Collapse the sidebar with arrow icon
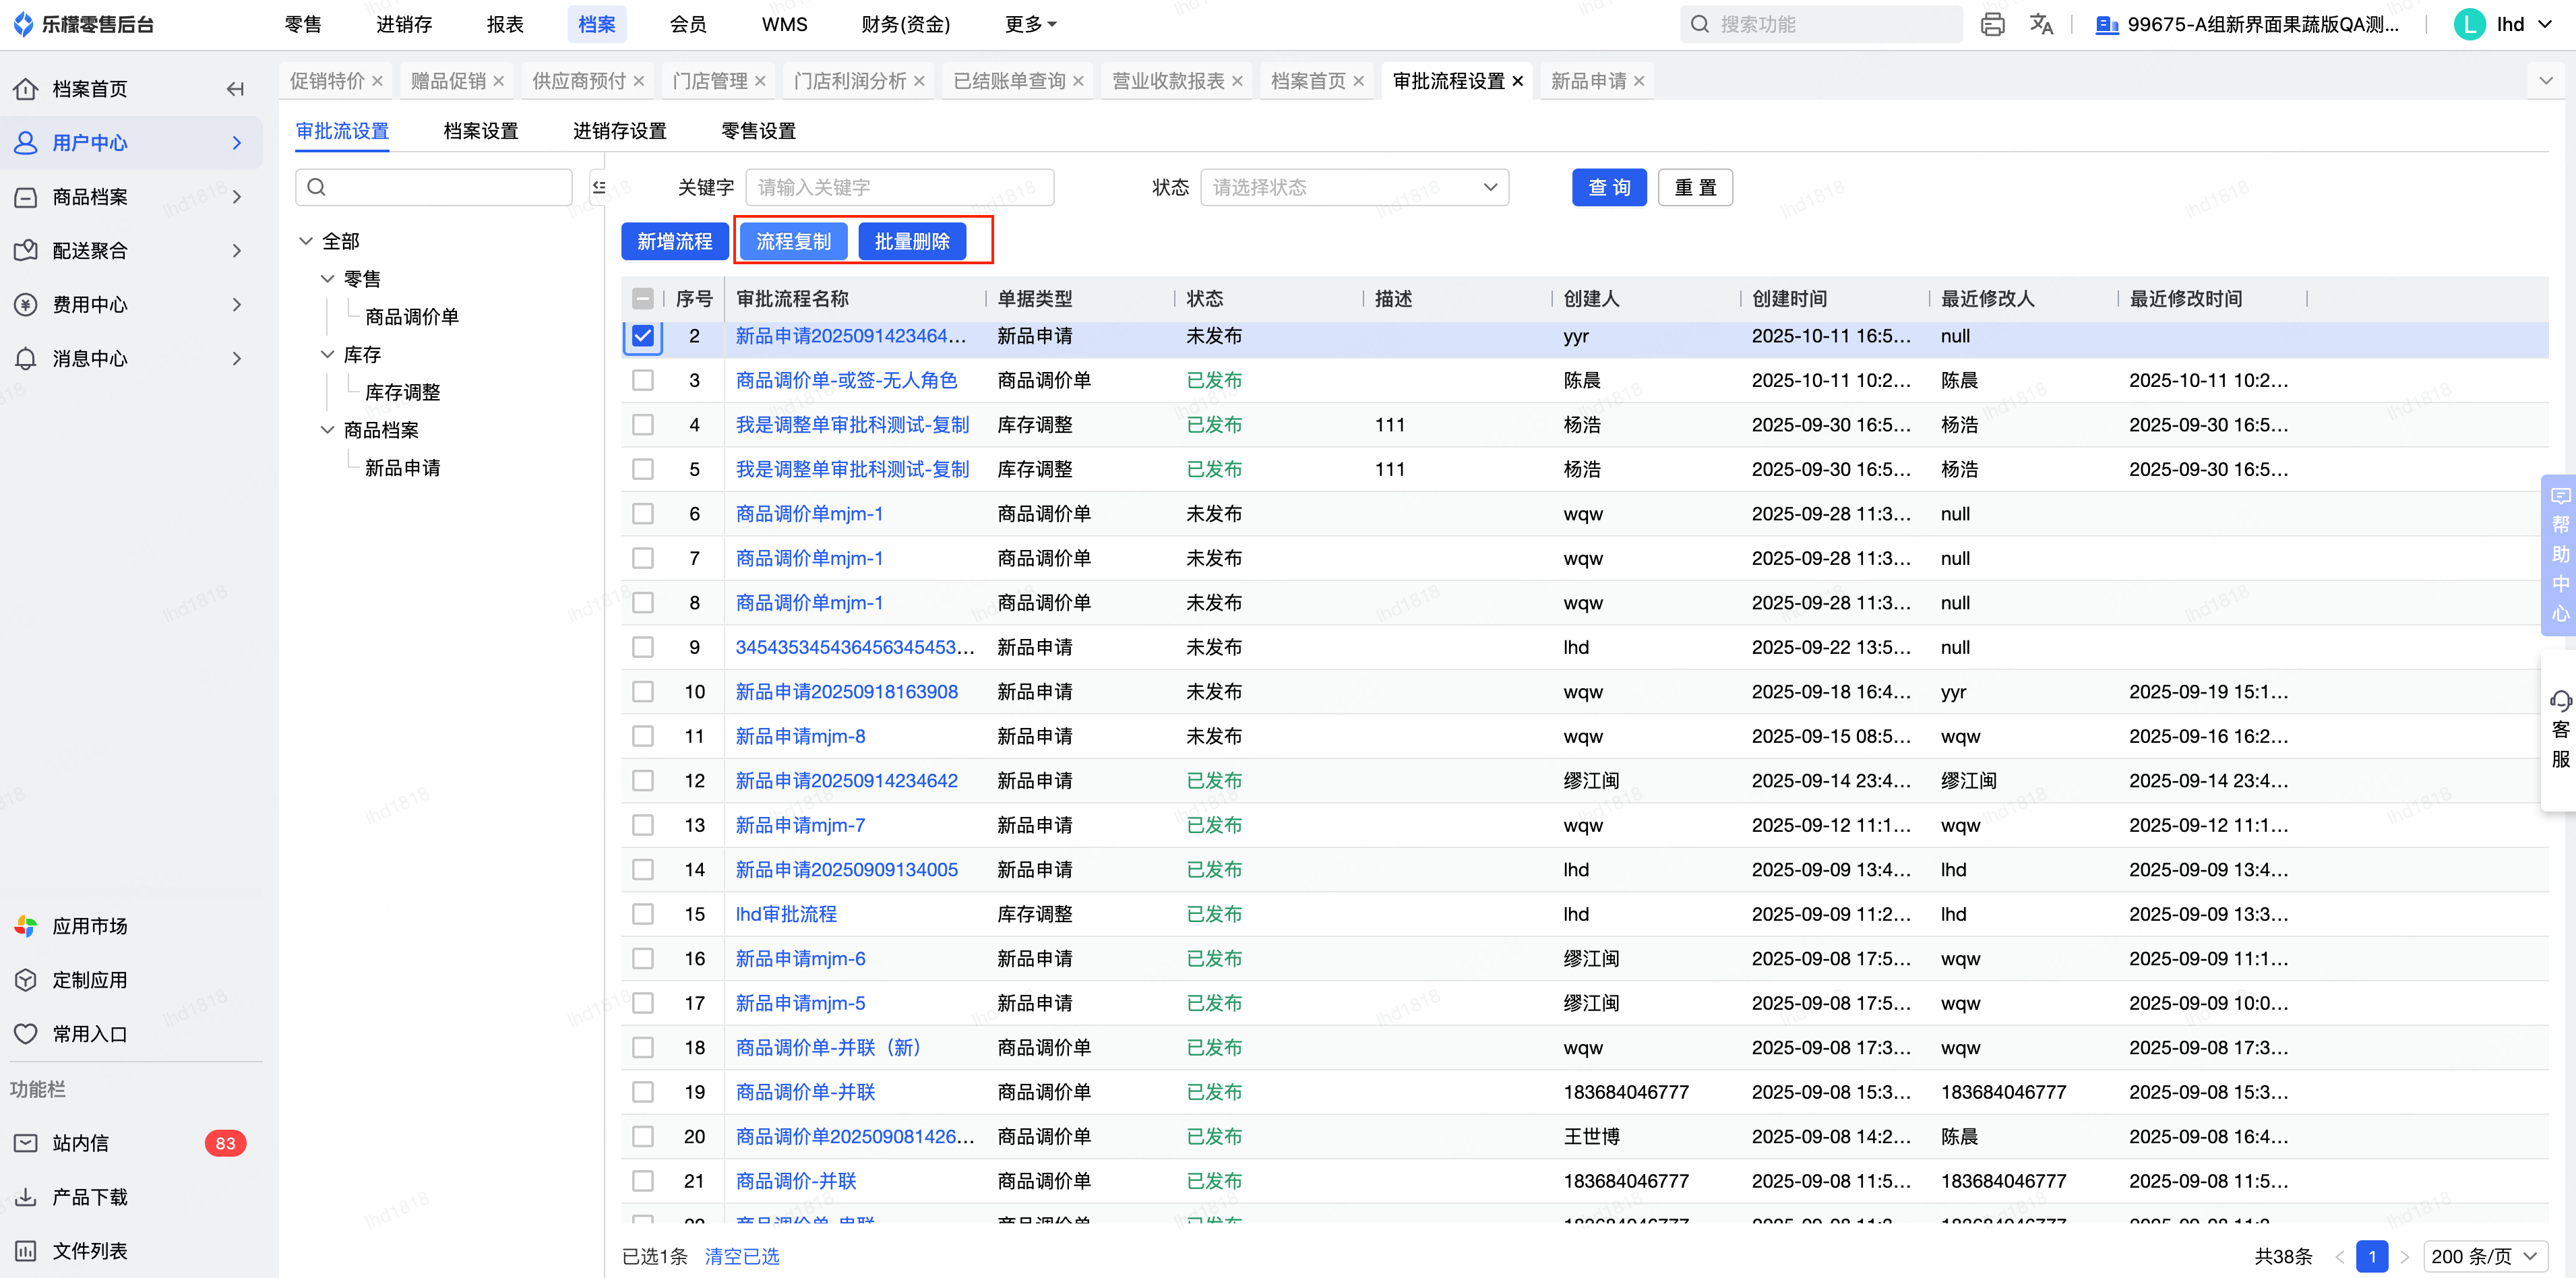This screenshot has width=2576, height=1278. point(235,89)
